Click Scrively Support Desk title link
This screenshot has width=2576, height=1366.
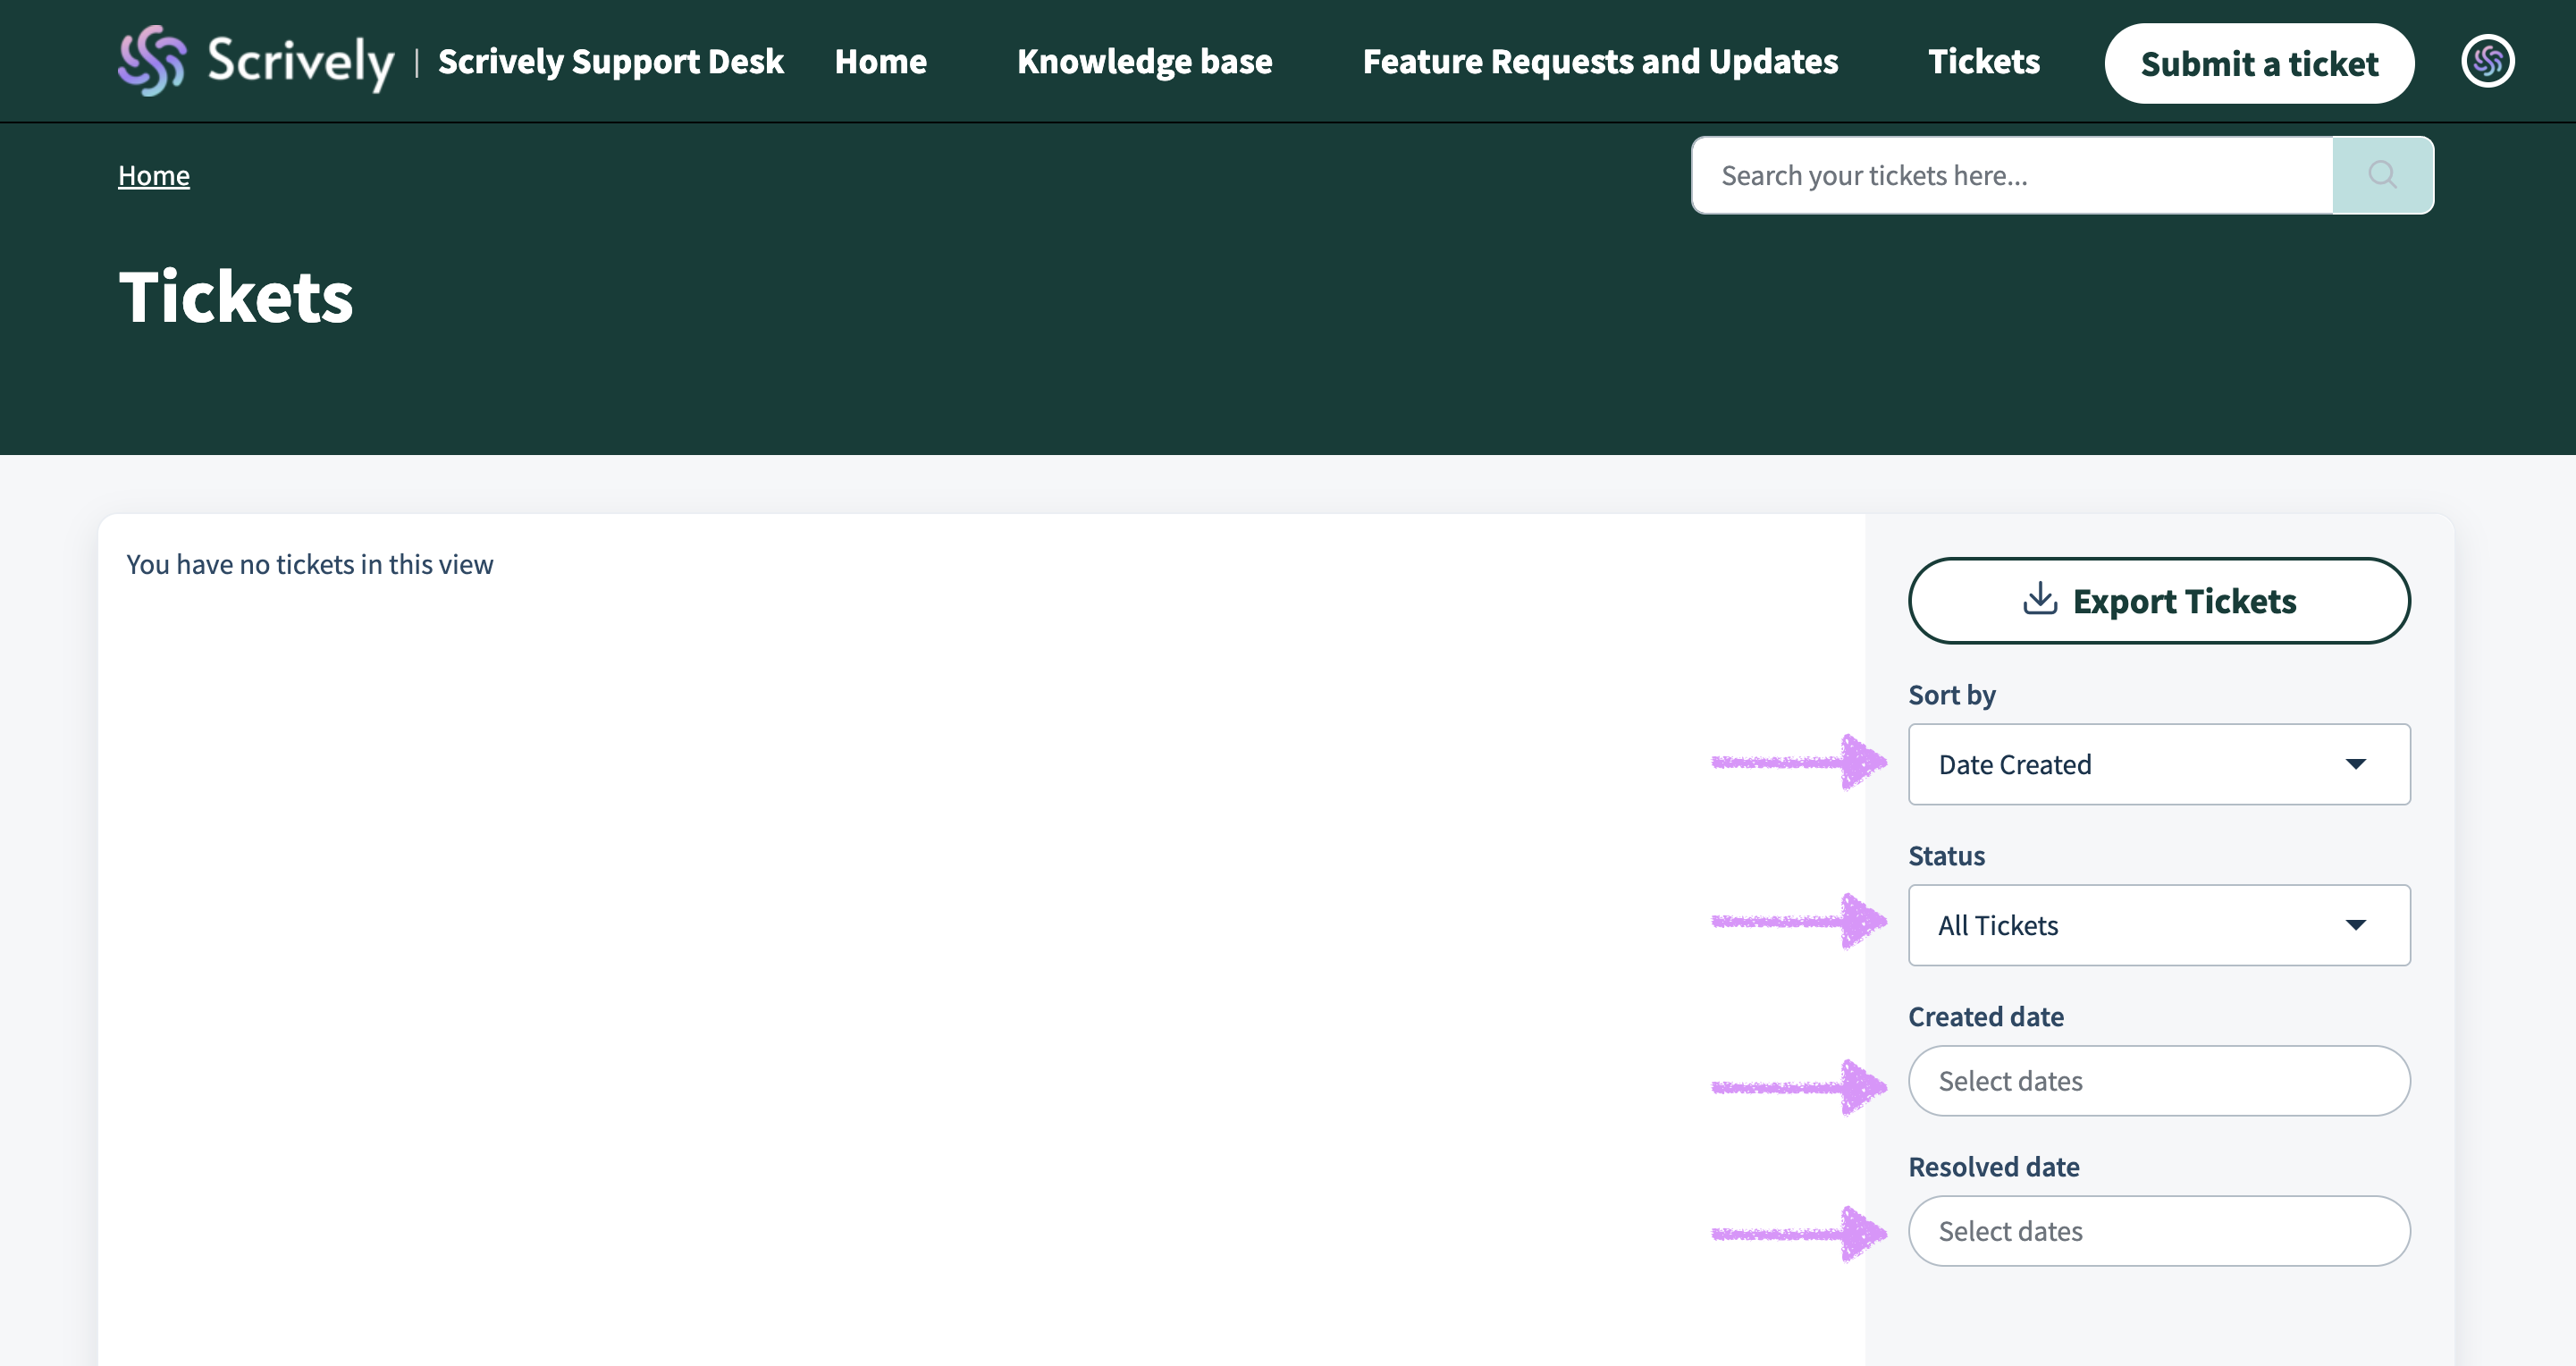pyautogui.click(x=610, y=62)
